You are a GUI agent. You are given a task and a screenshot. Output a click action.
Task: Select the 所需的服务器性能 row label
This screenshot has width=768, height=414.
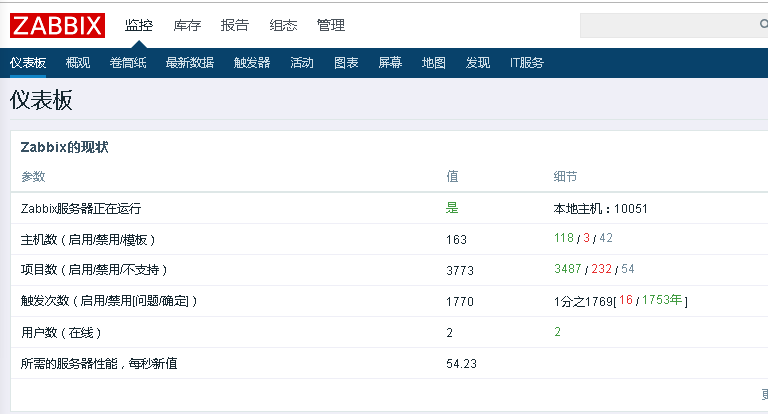[x=99, y=364]
